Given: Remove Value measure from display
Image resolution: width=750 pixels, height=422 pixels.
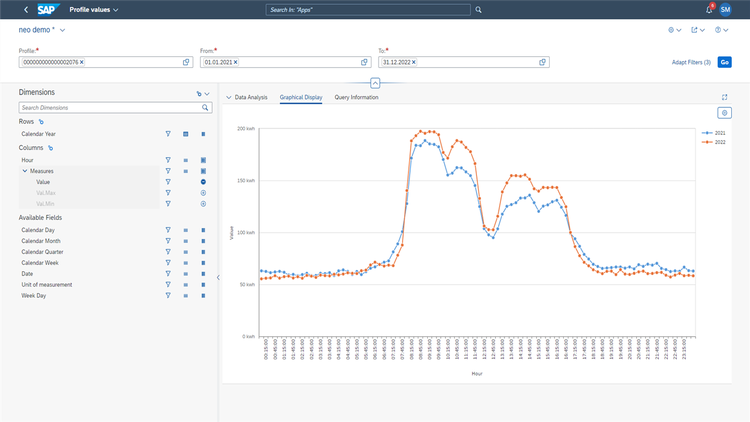Looking at the screenshot, I should coord(203,182).
